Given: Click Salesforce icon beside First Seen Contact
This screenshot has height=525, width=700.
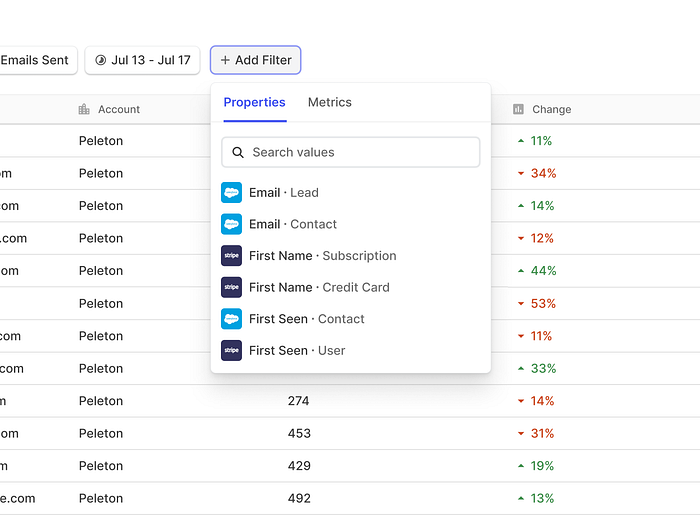Looking at the screenshot, I should coord(231,319).
